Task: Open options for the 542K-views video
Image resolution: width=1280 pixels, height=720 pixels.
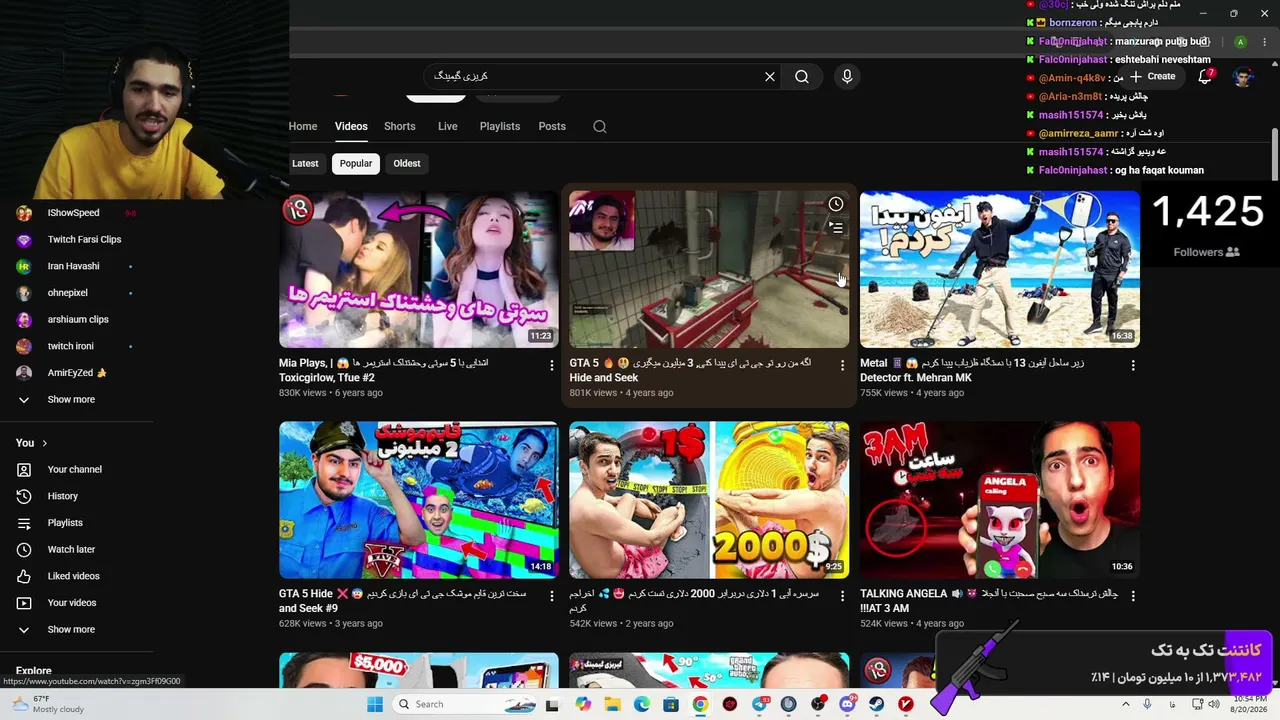Action: 842,596
